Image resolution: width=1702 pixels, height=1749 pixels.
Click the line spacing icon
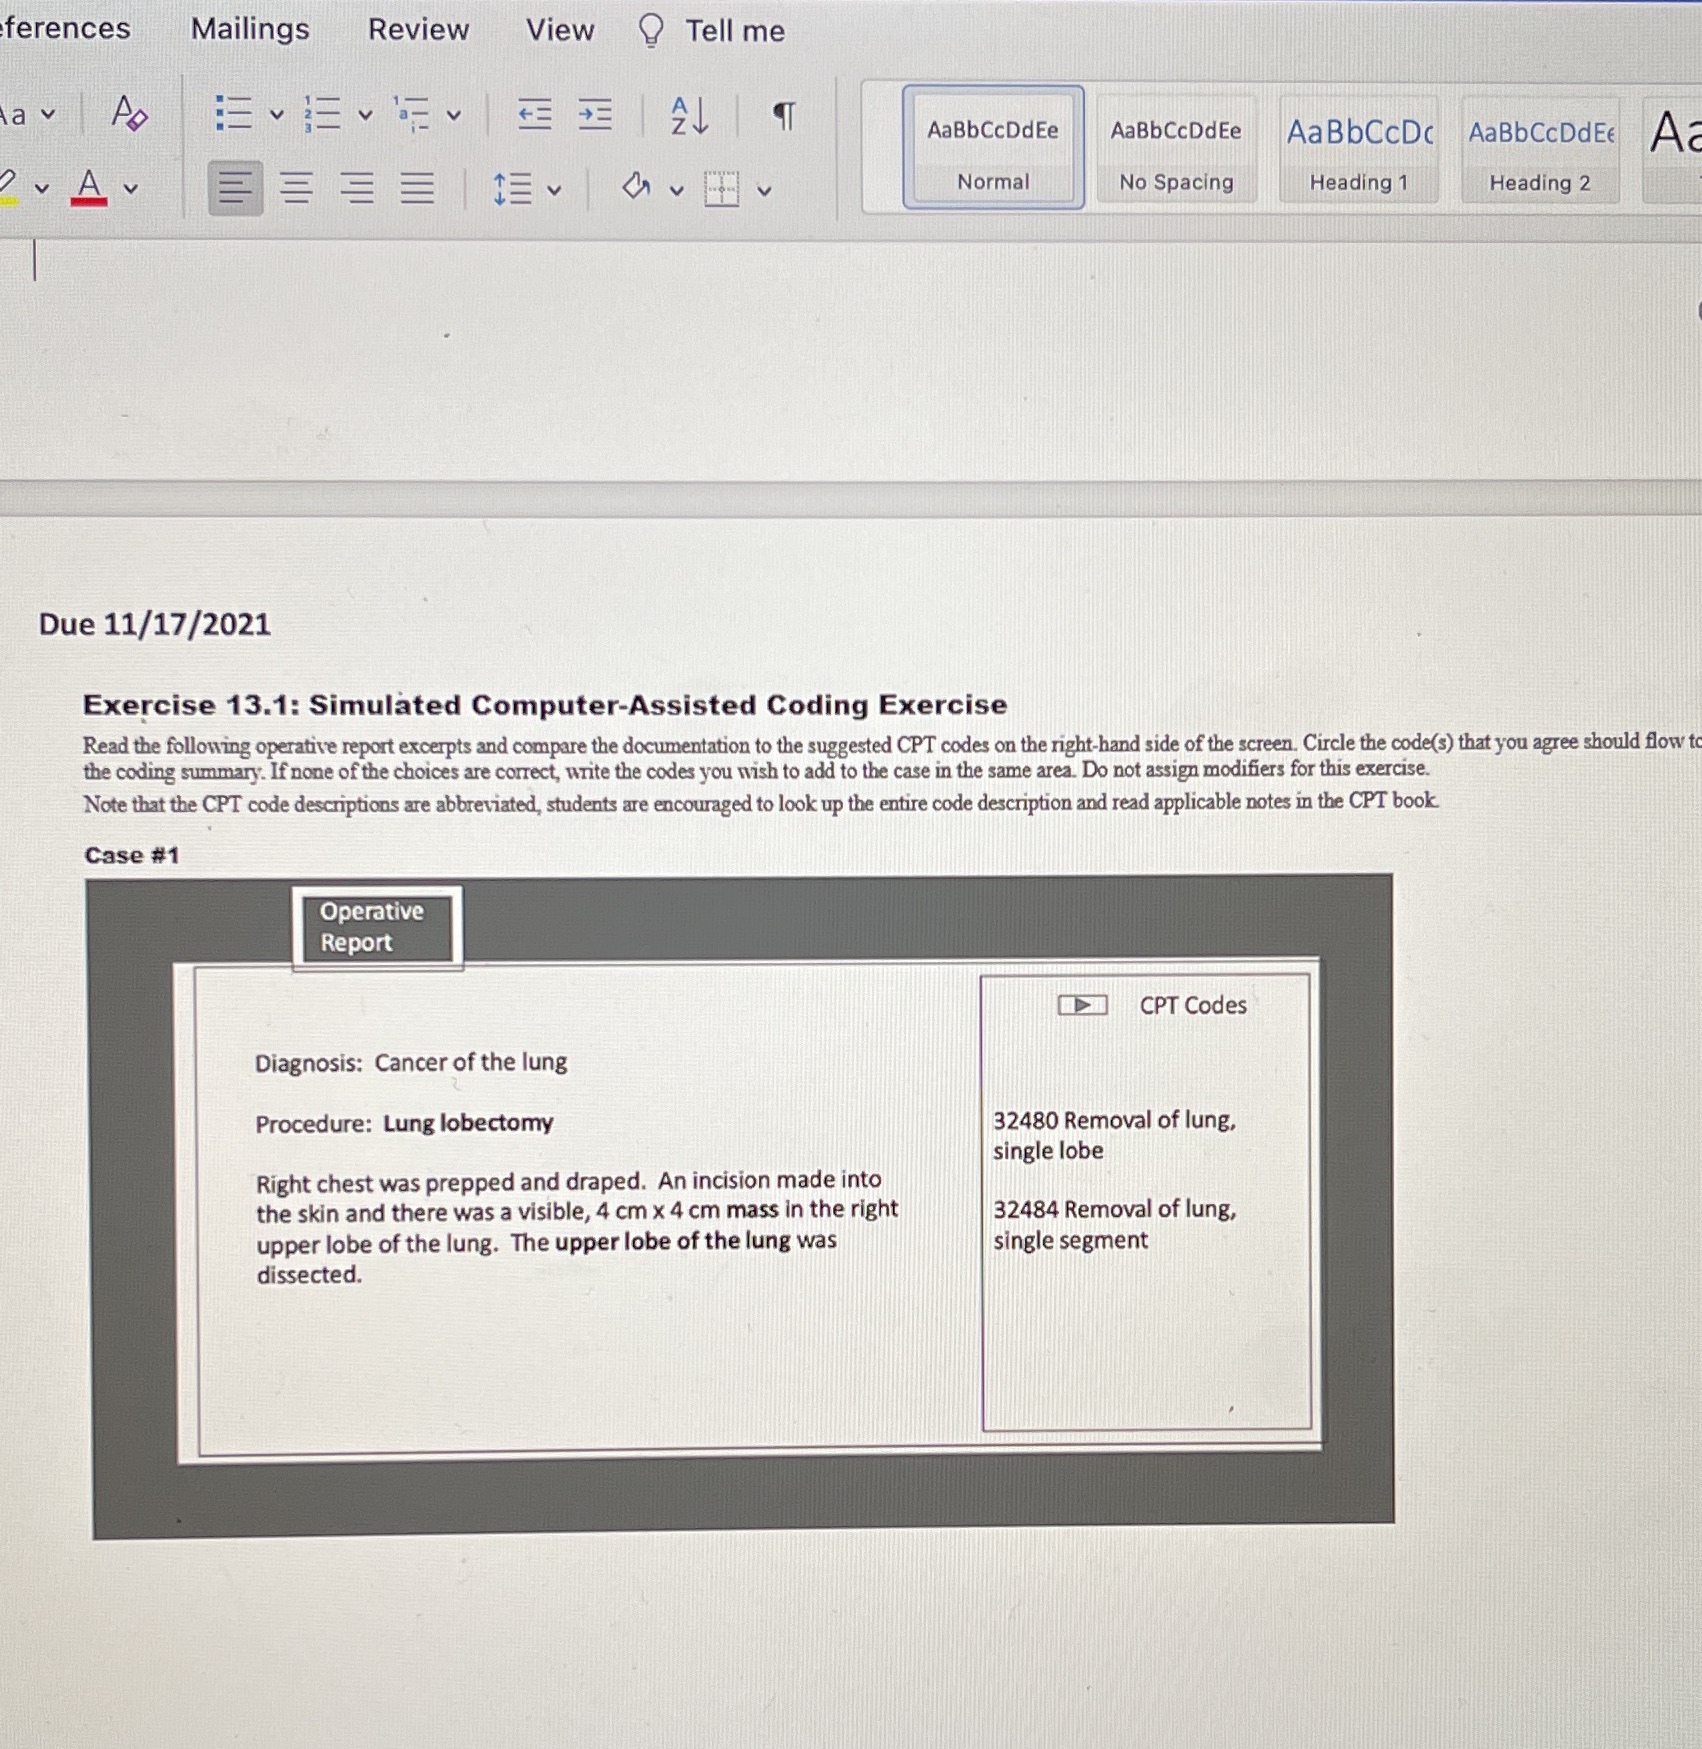(x=512, y=188)
